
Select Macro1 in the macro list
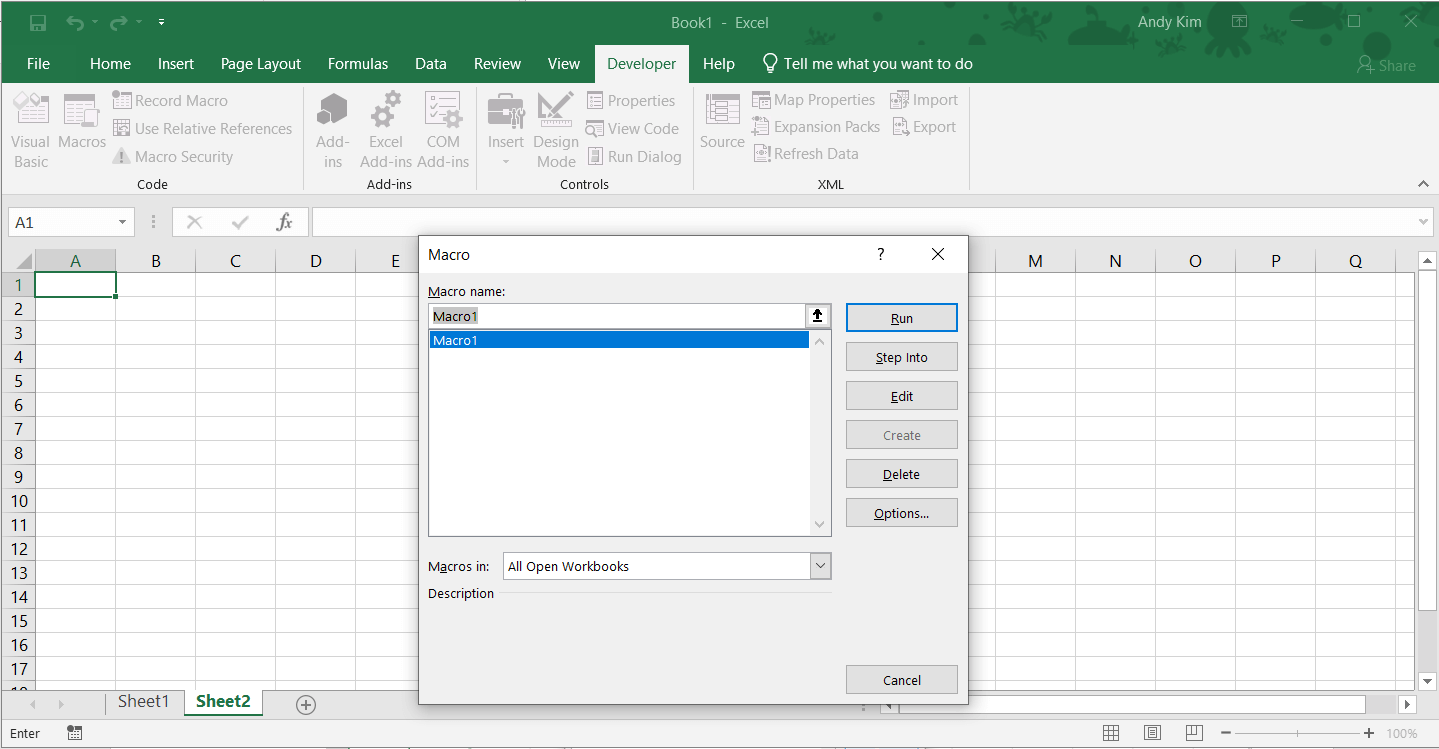(x=619, y=340)
